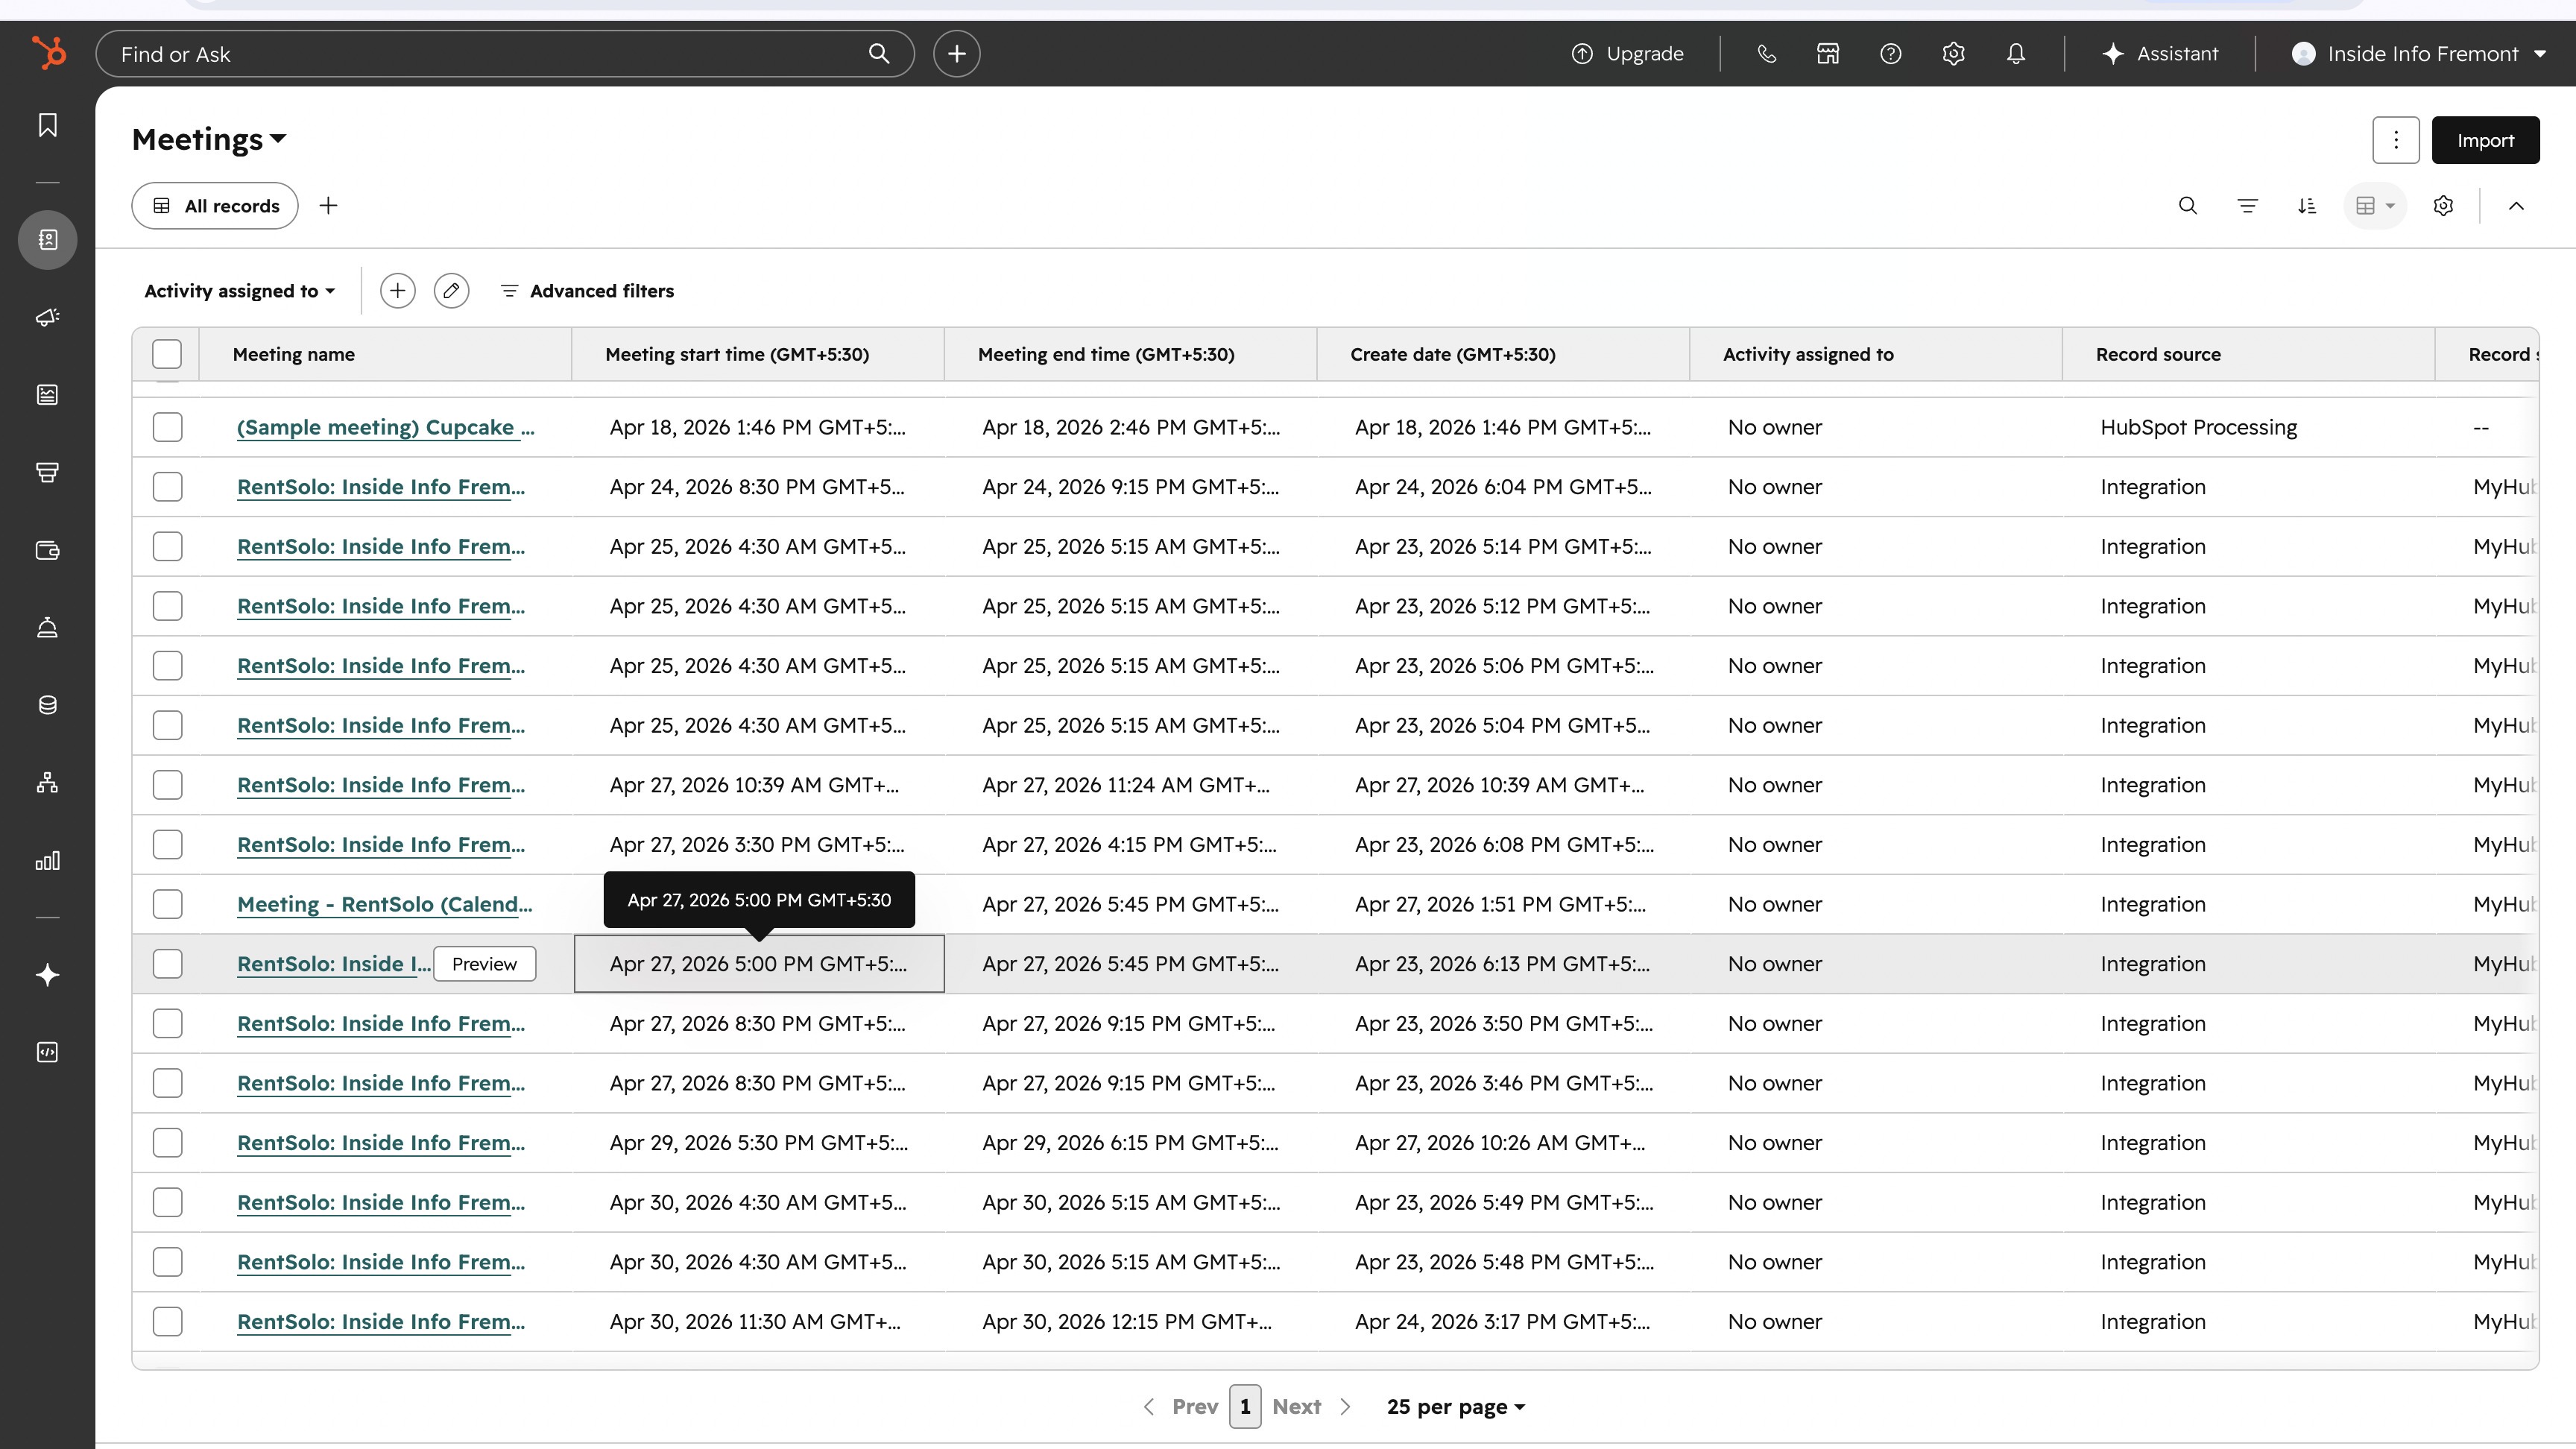Search the table with the magnifier icon
This screenshot has height=1449, width=2576.
click(2187, 206)
